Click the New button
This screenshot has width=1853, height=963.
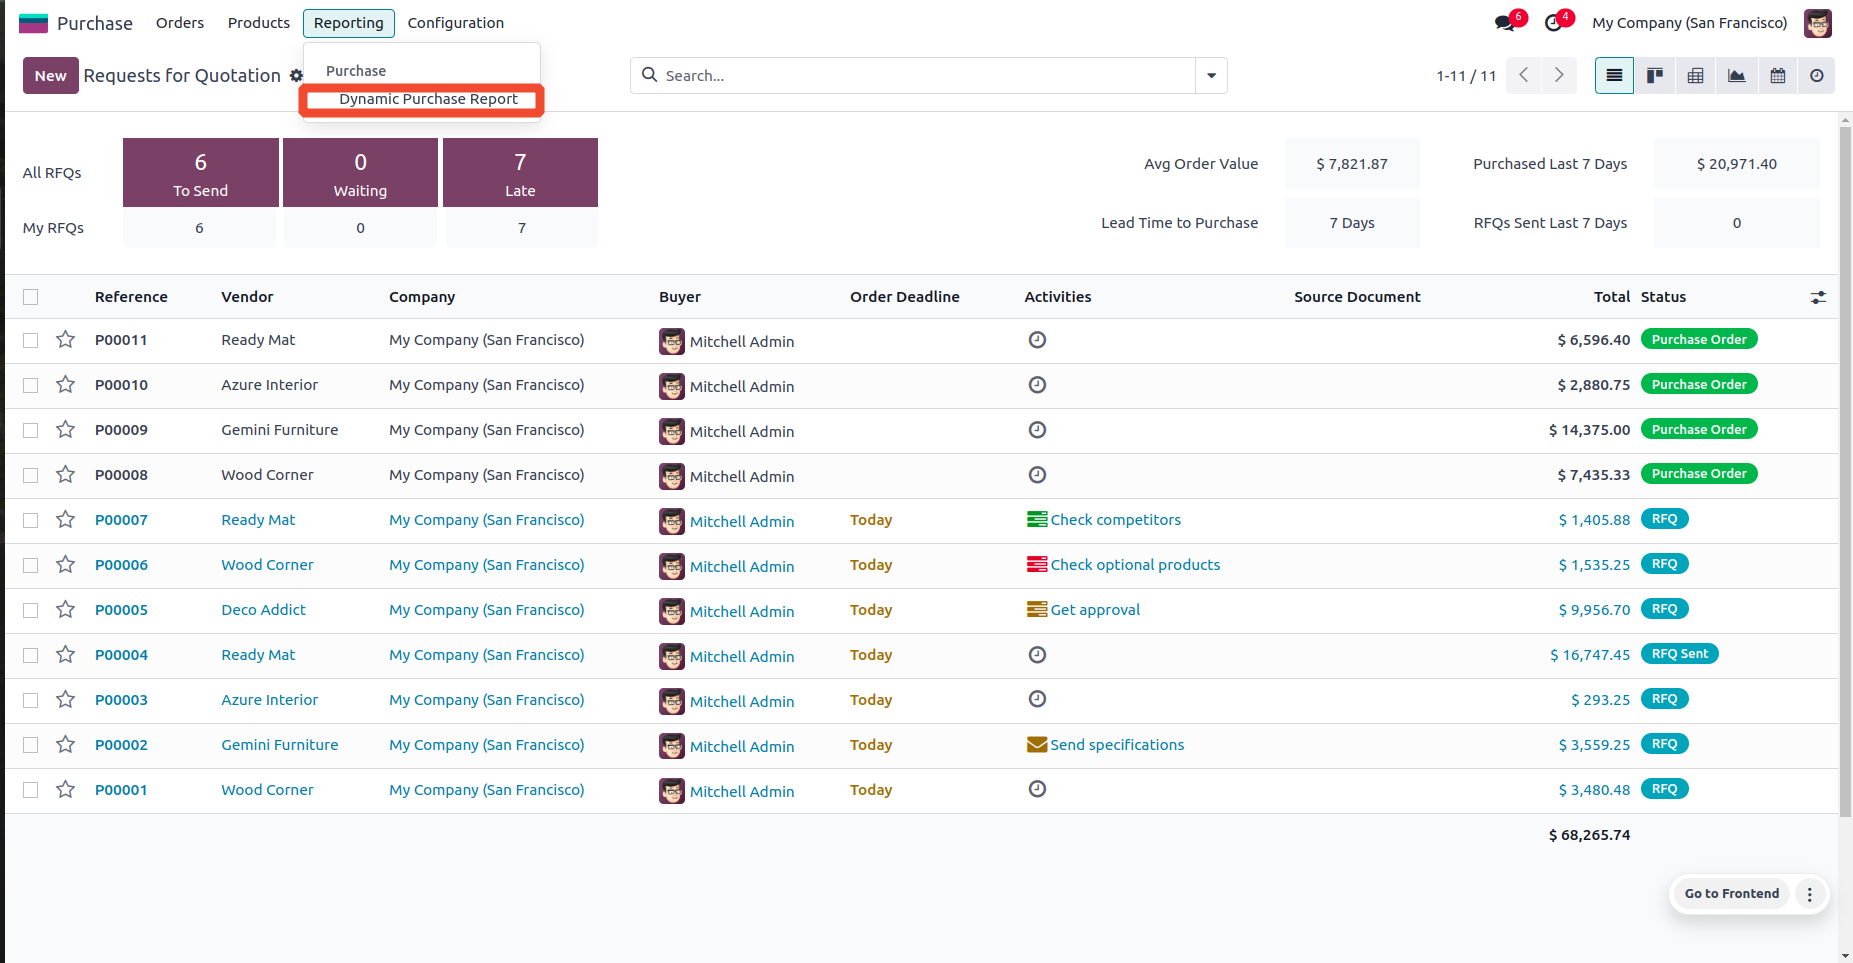point(50,76)
